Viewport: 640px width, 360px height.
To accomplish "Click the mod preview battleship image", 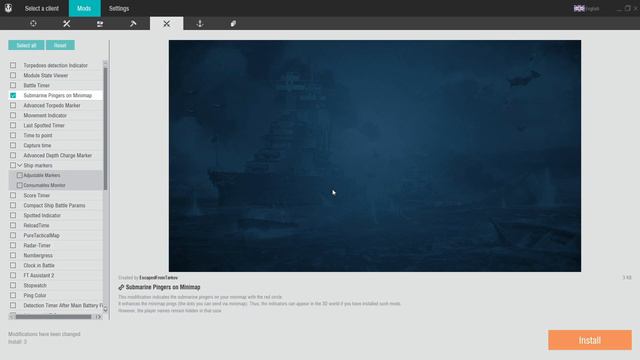I will (375, 156).
